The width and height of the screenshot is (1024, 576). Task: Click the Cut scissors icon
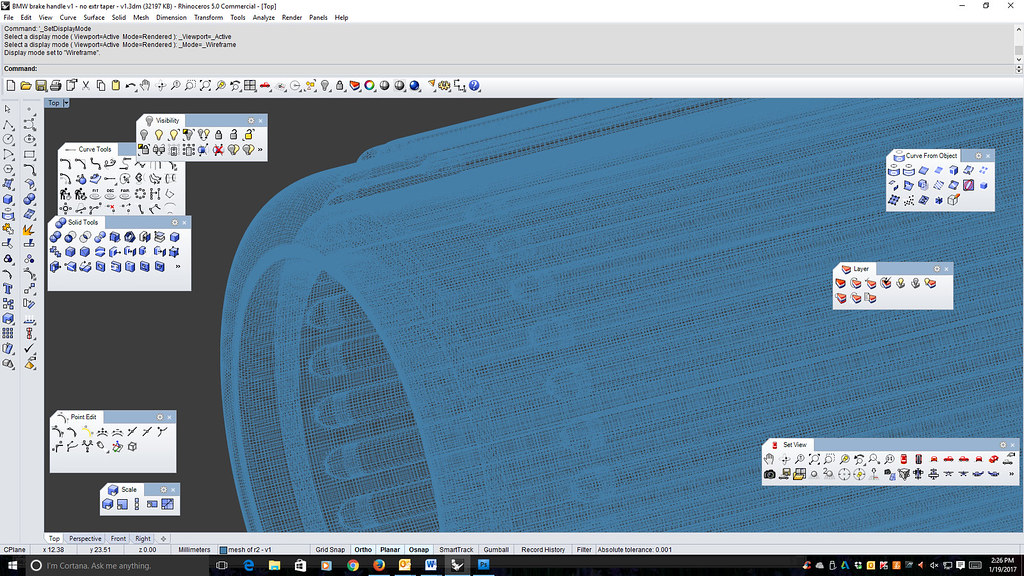pyautogui.click(x=86, y=86)
